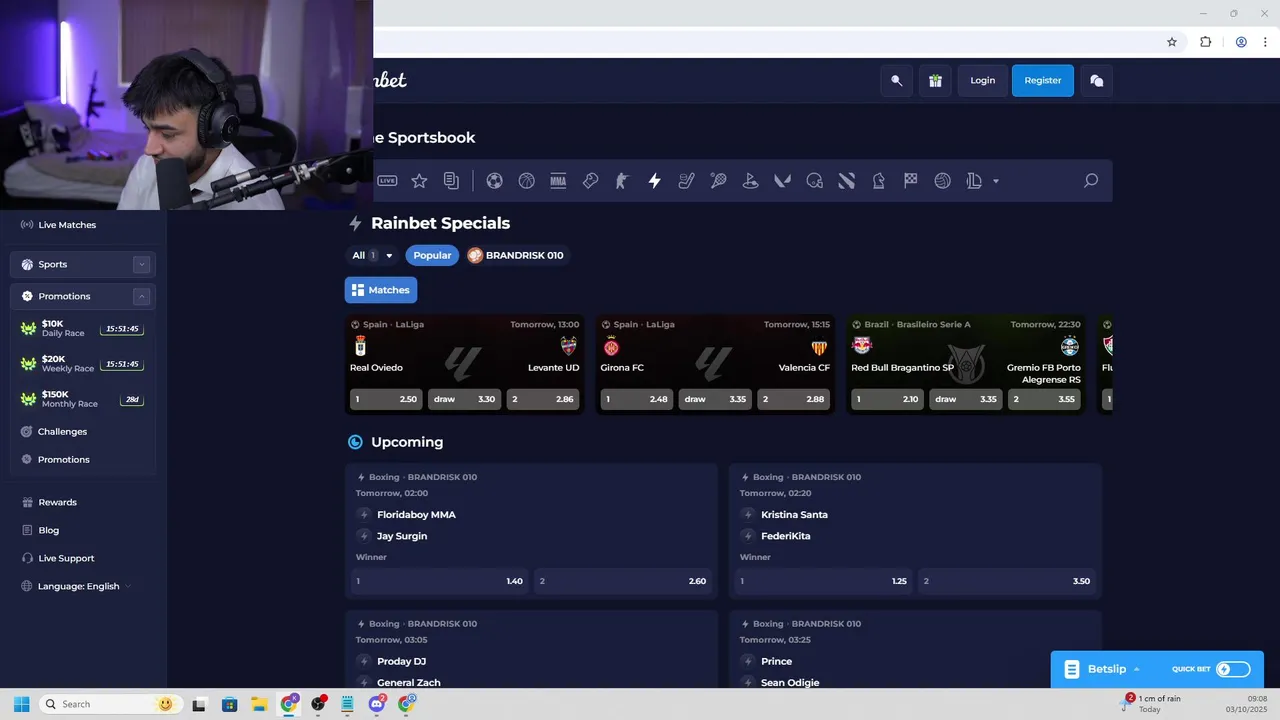1280x720 pixels.
Task: Select the ice hockey sport icon
Action: click(x=686, y=181)
